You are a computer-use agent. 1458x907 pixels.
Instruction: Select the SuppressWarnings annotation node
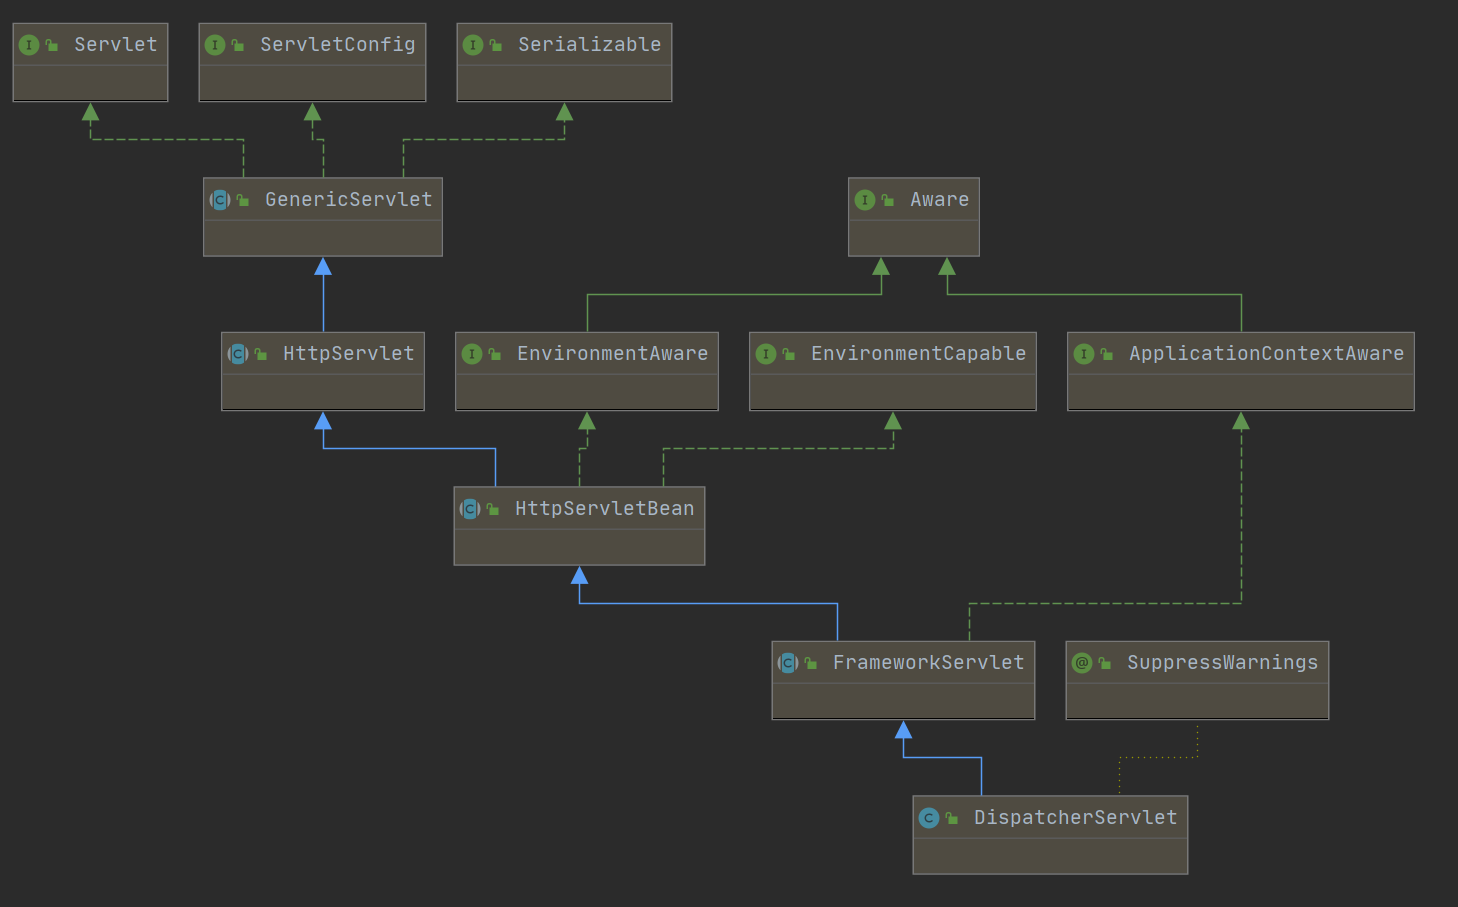click(1196, 680)
